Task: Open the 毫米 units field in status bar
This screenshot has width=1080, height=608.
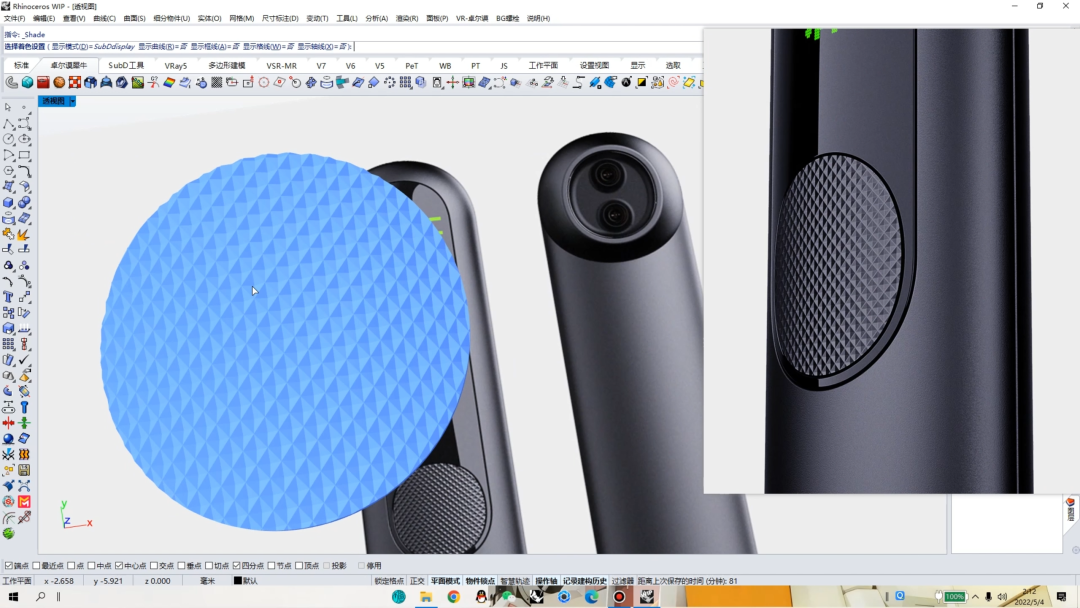Action: point(207,581)
